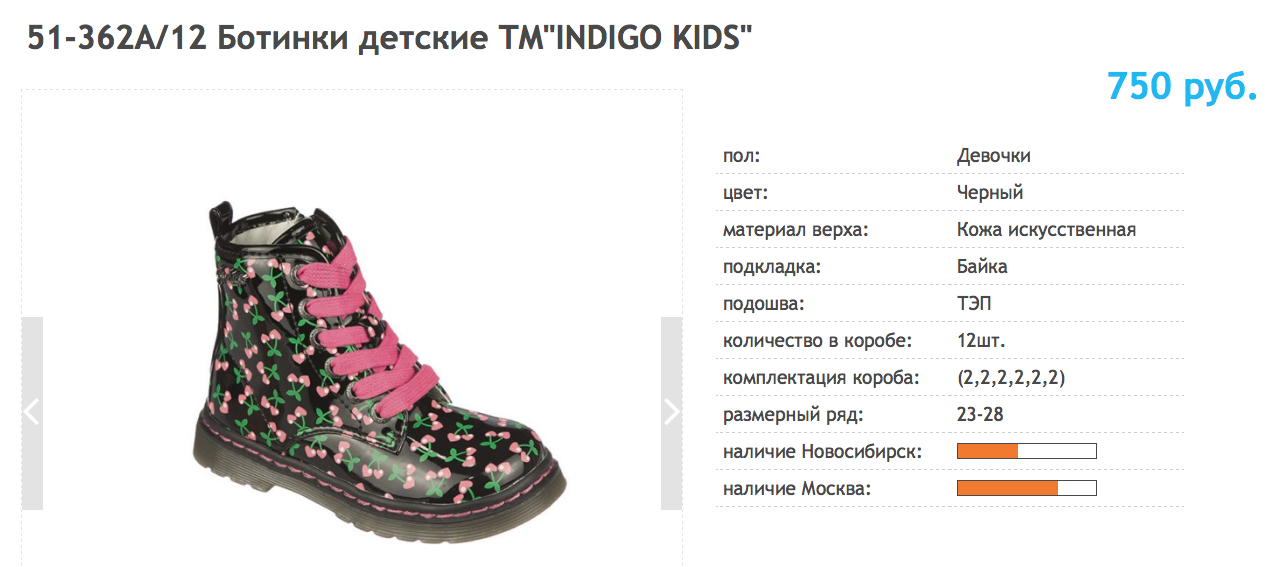Click the "наличие Москва" label

797,489
